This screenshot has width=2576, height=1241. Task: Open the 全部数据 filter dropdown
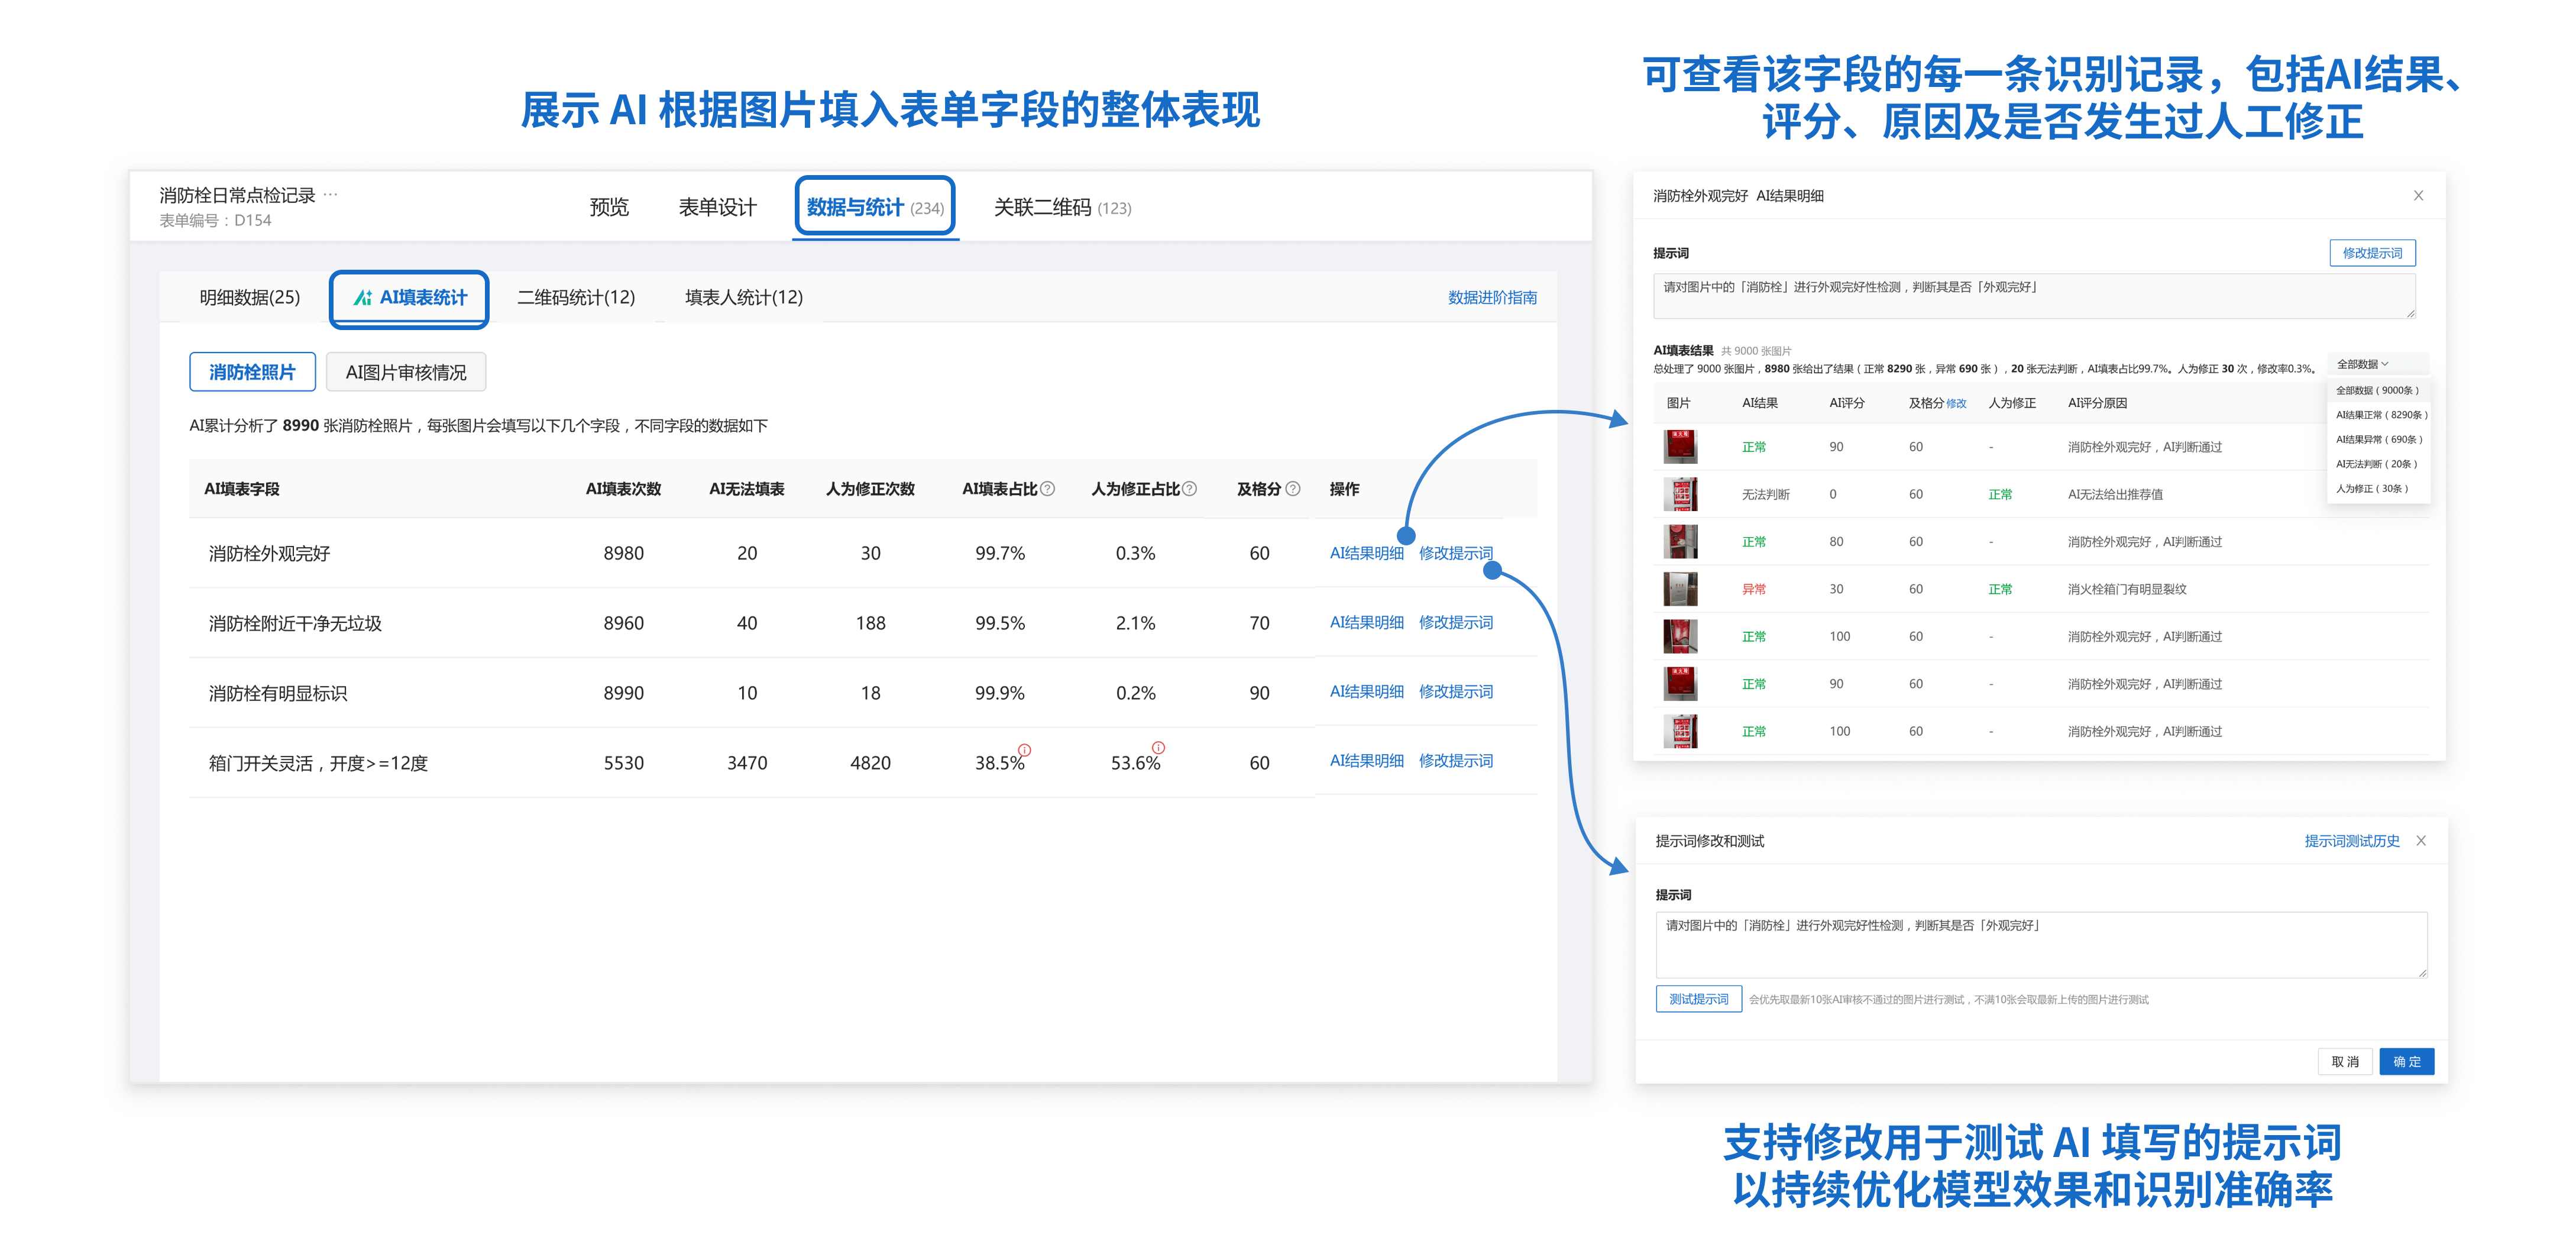tap(2362, 364)
